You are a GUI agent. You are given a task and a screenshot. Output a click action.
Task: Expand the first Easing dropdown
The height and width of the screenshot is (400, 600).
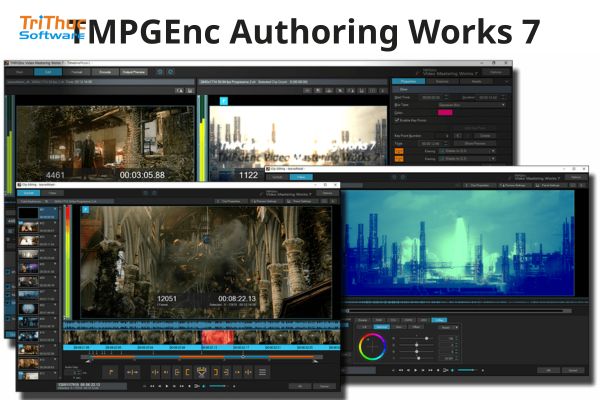(467, 151)
